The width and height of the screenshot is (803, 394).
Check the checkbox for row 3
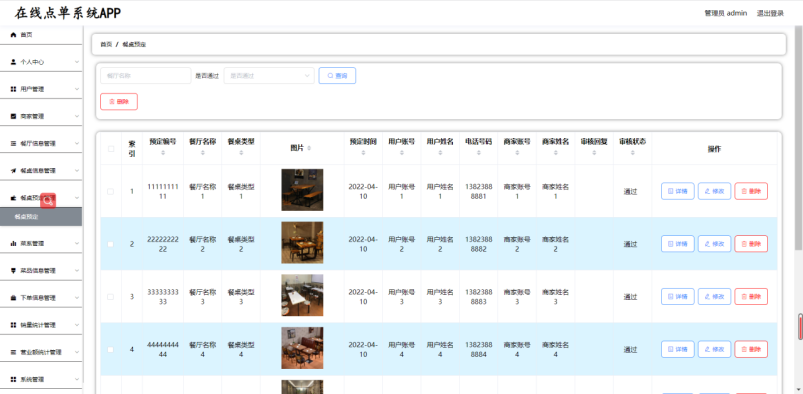click(x=111, y=297)
